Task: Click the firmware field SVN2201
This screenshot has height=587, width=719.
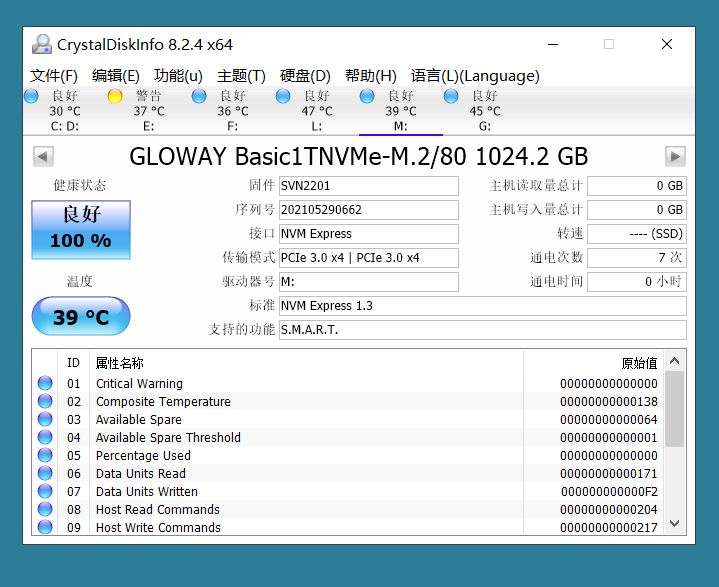Action: (369, 186)
